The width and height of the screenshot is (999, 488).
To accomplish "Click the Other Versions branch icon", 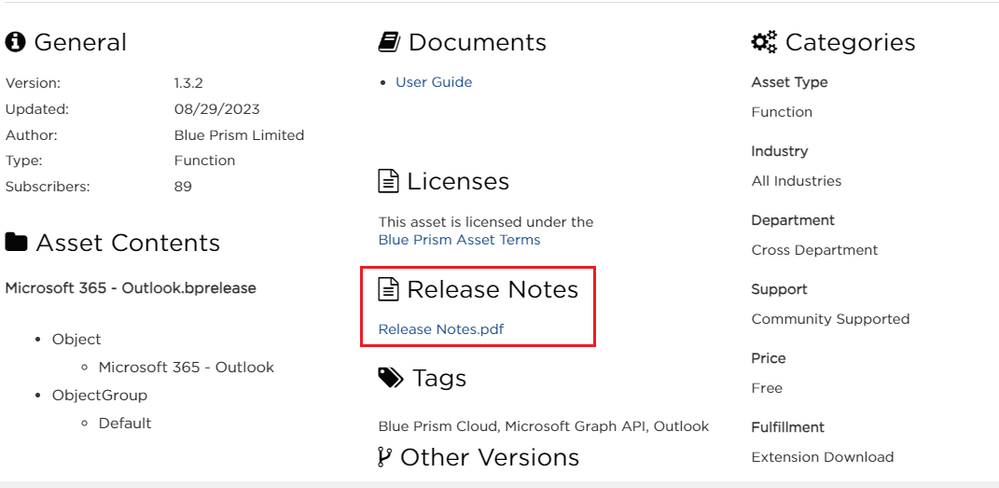I will tap(385, 457).
